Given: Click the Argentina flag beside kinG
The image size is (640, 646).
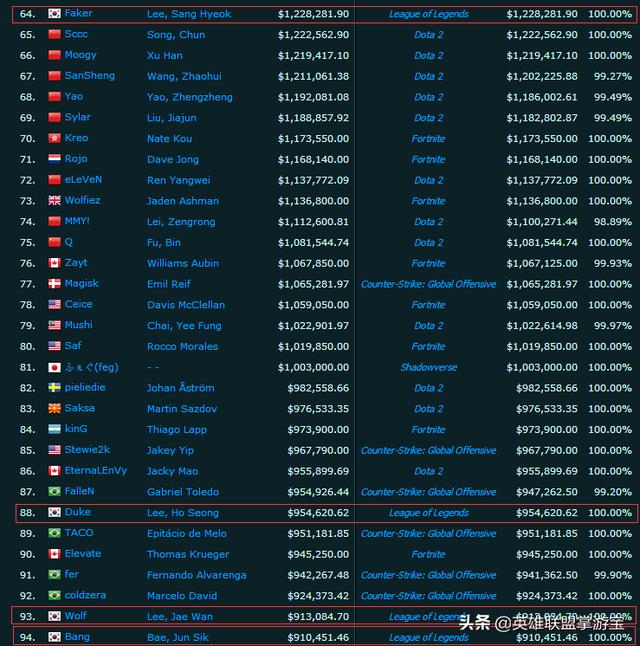Looking at the screenshot, I should [x=54, y=429].
